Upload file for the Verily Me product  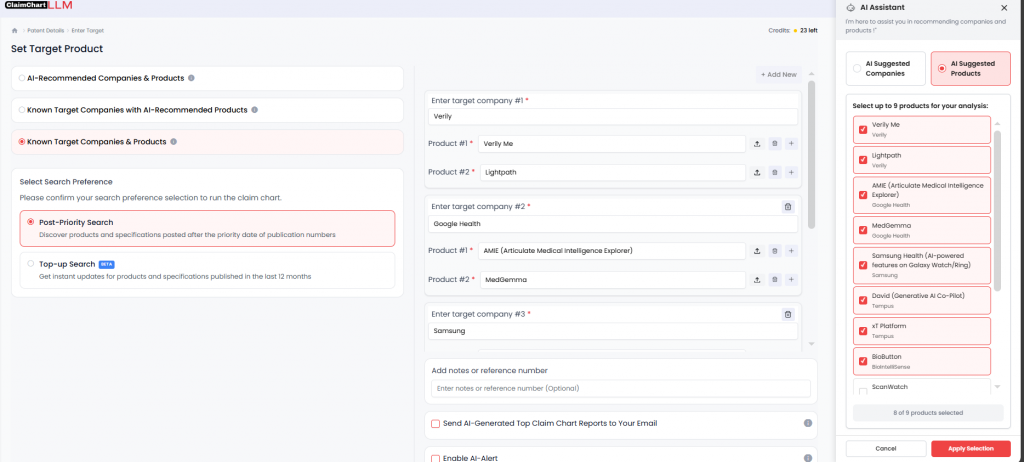(757, 144)
